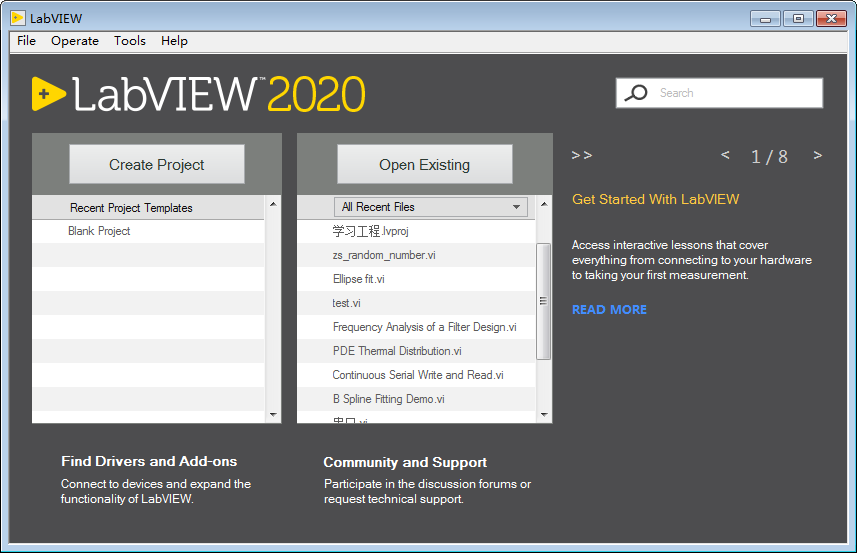Open test.vi from recent files
This screenshot has width=857, height=553.
click(x=416, y=303)
